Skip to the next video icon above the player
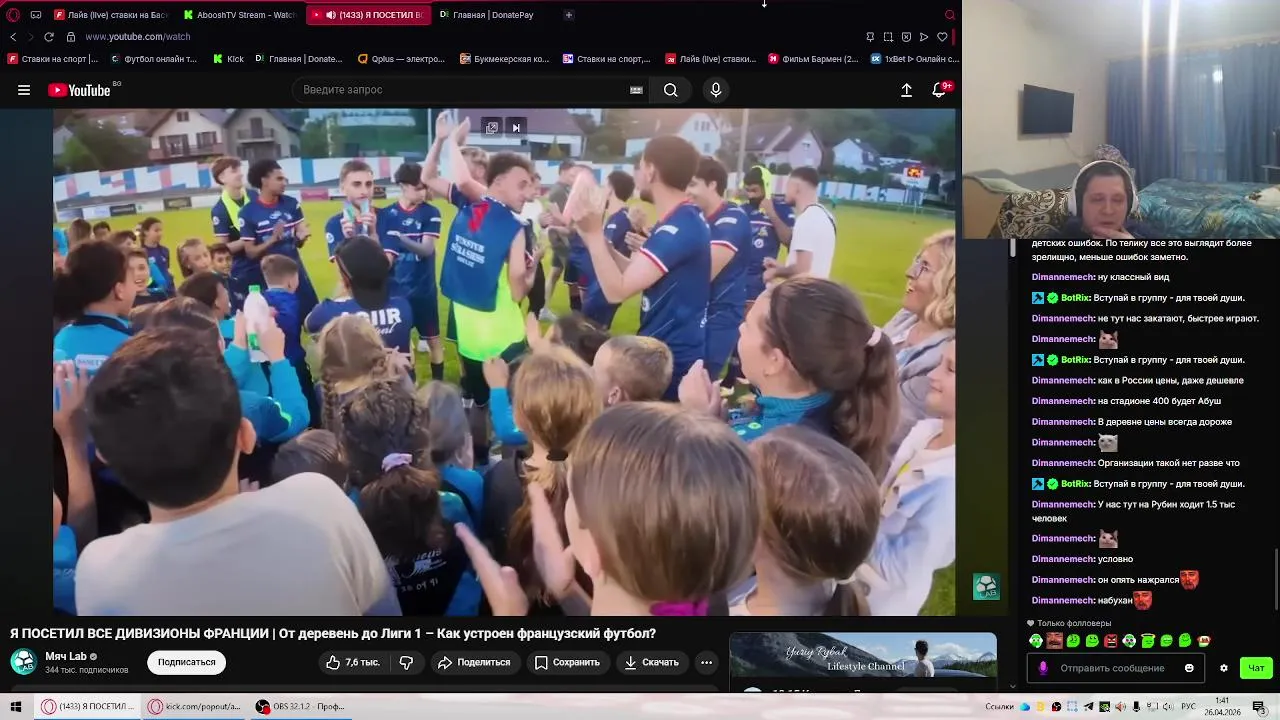Image resolution: width=1280 pixels, height=720 pixels. point(516,127)
